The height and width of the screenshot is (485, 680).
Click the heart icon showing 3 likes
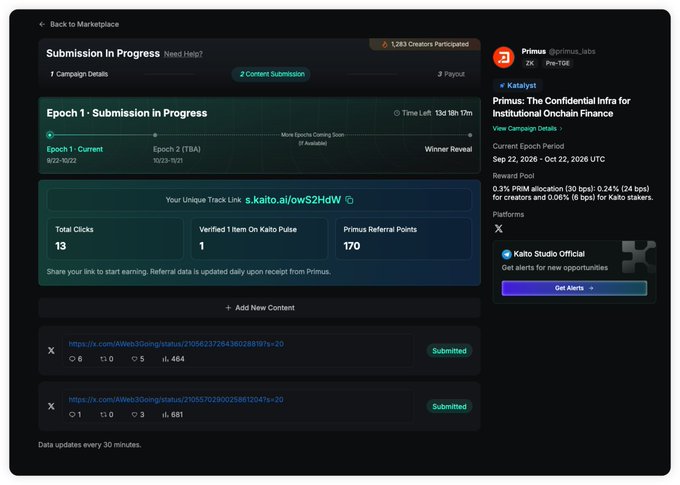pyautogui.click(x=134, y=415)
